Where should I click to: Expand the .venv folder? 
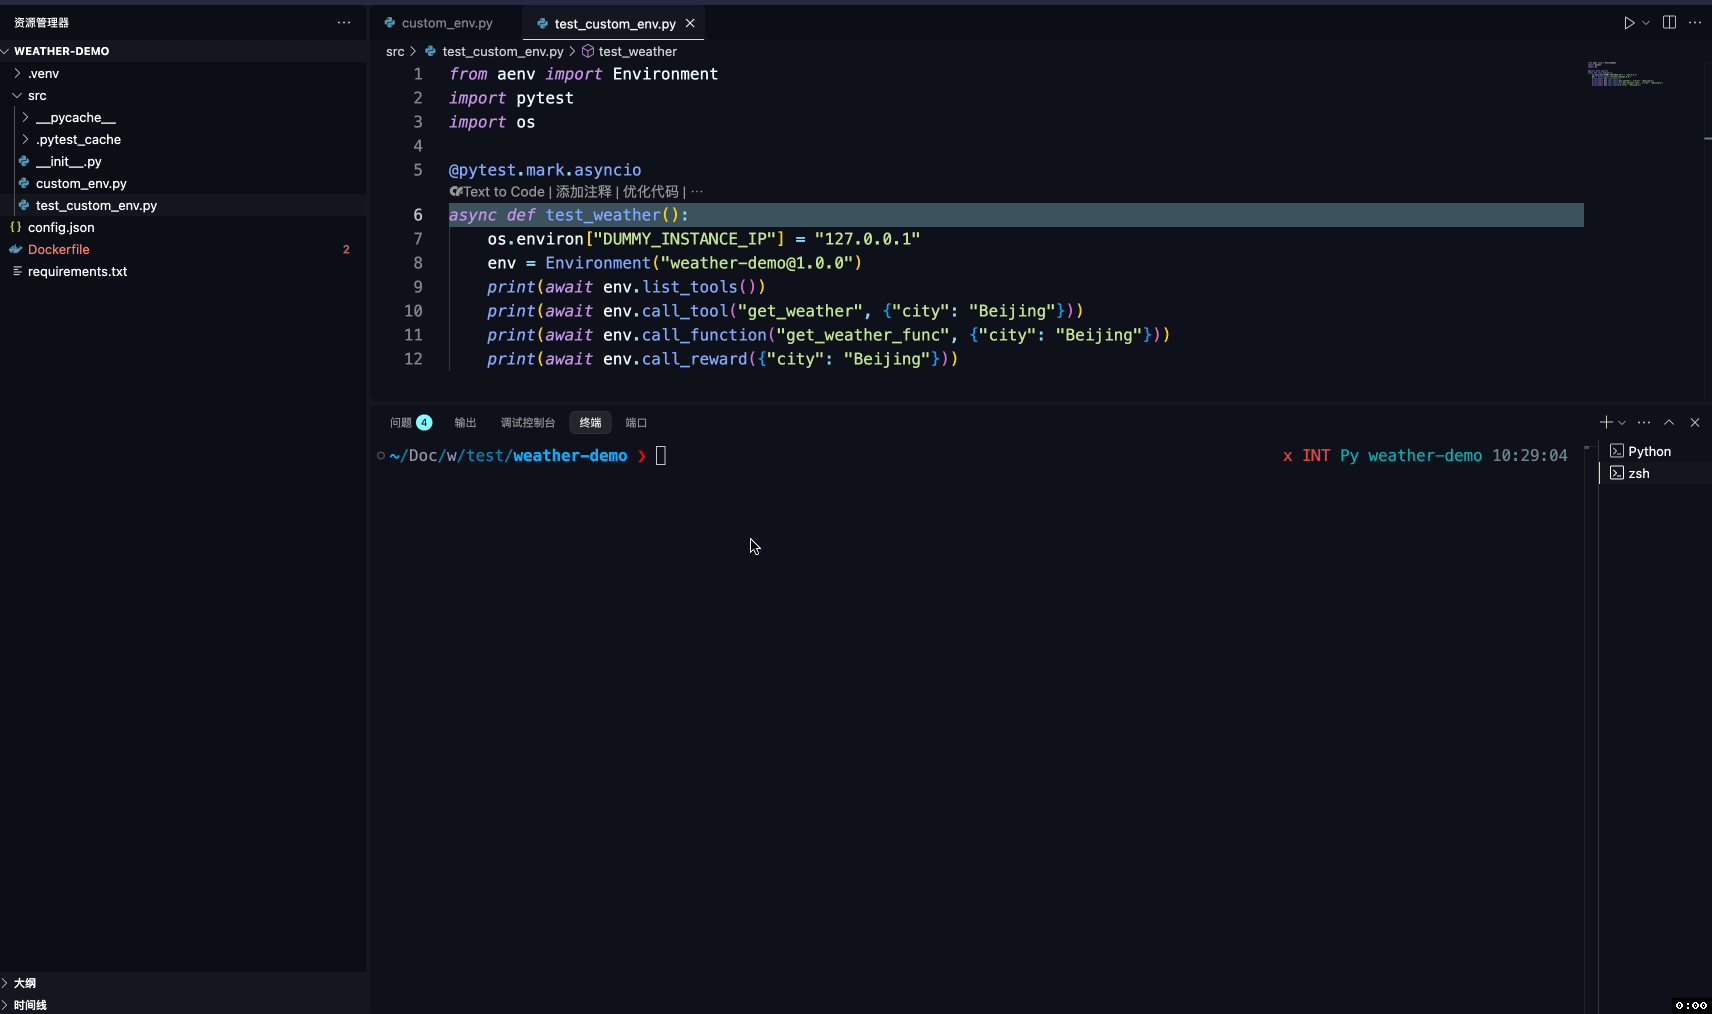coord(44,73)
